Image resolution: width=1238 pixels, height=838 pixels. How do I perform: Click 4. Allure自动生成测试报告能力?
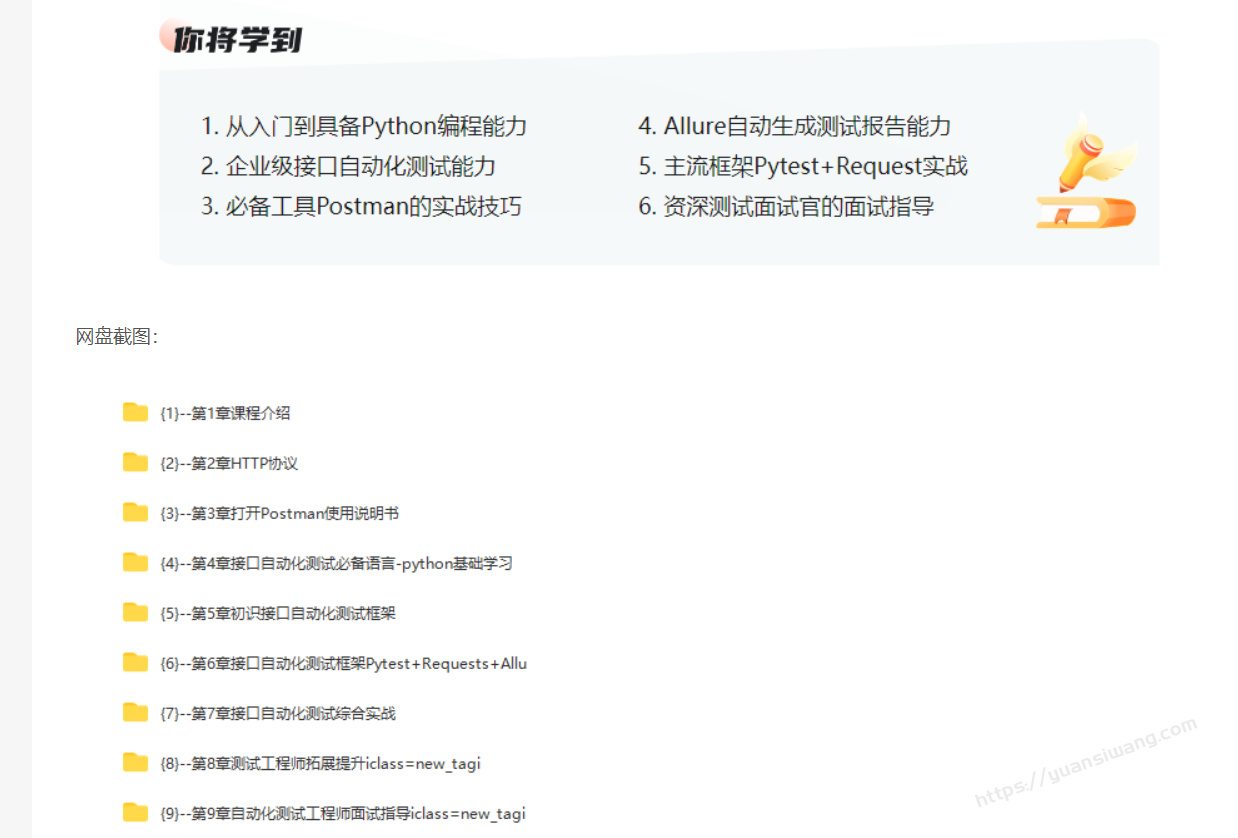tap(795, 127)
